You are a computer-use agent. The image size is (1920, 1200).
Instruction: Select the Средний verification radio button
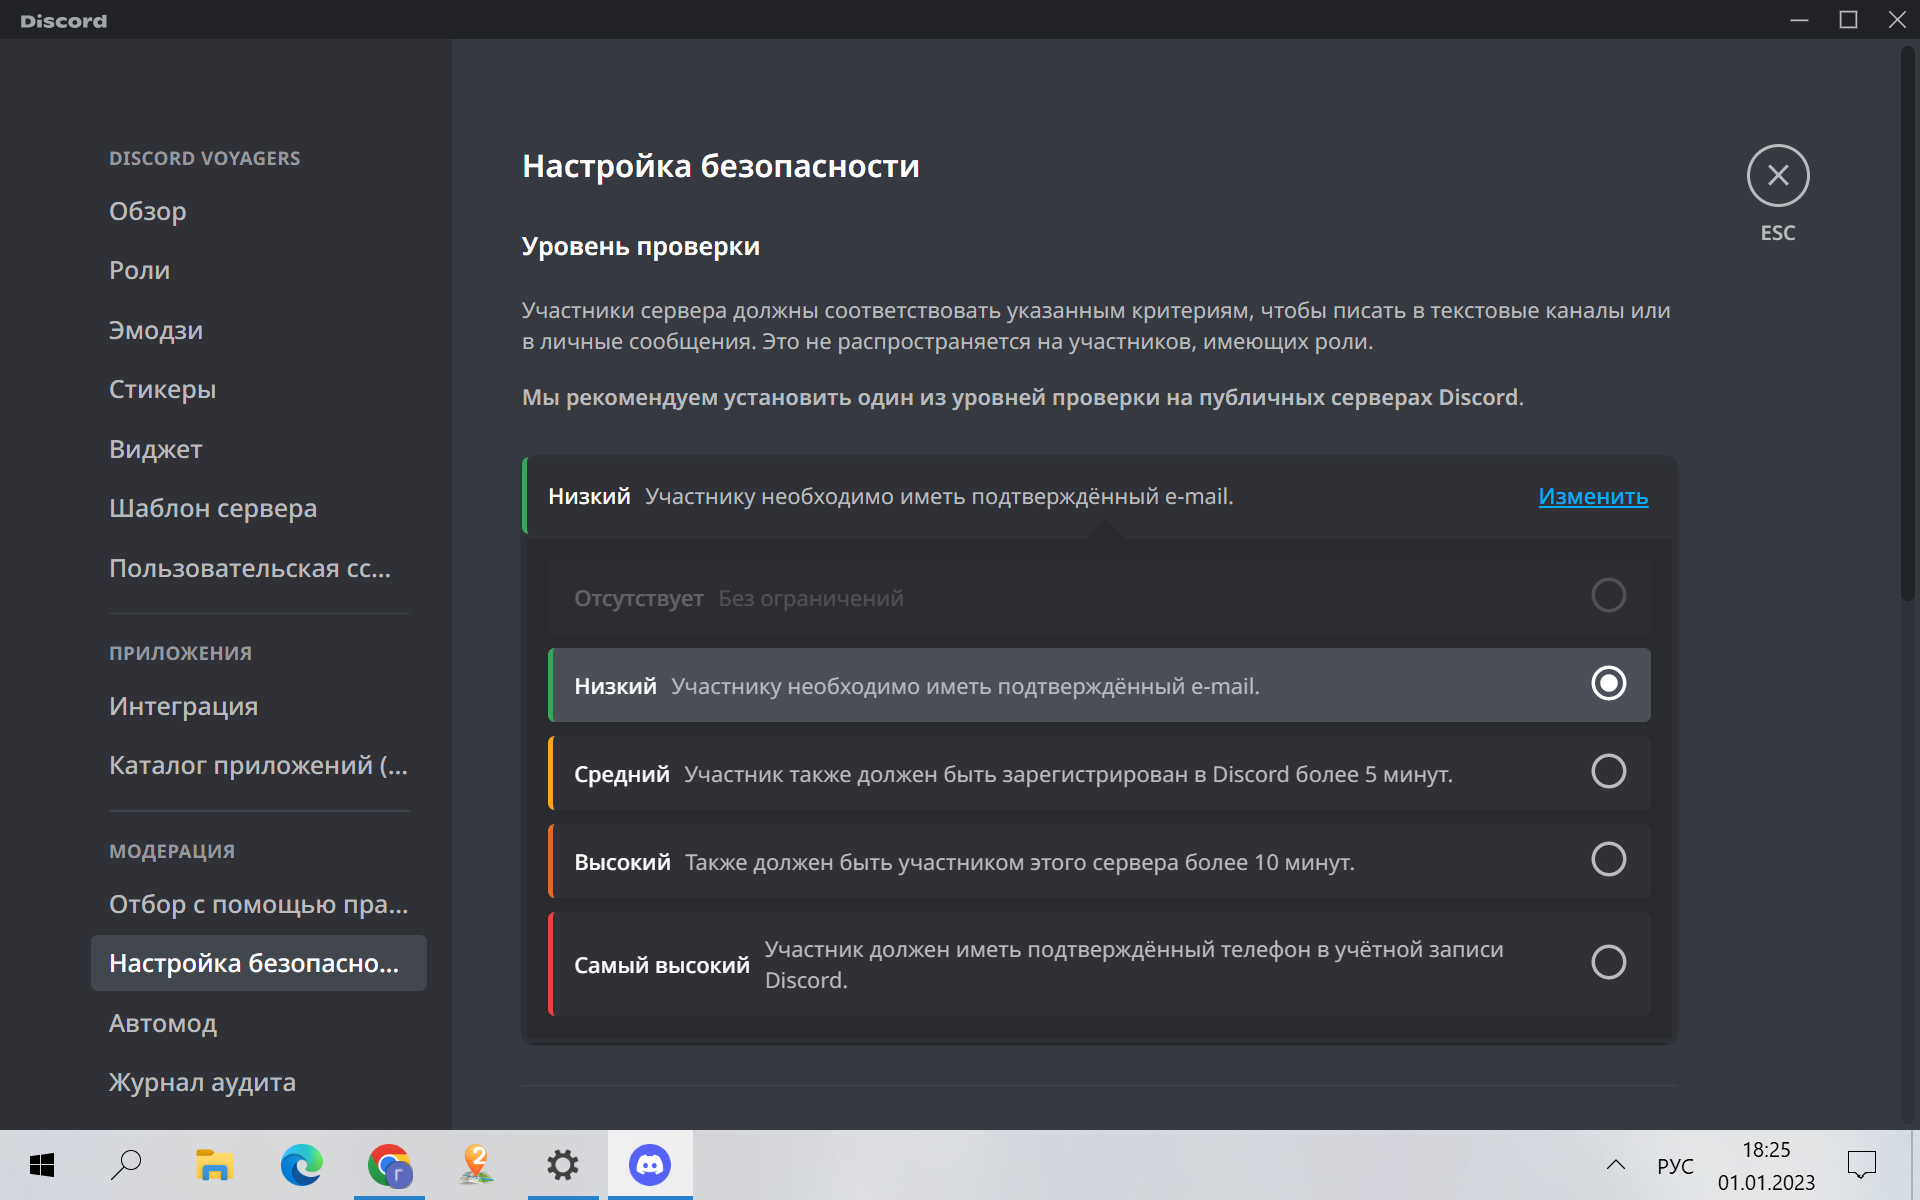[1608, 771]
